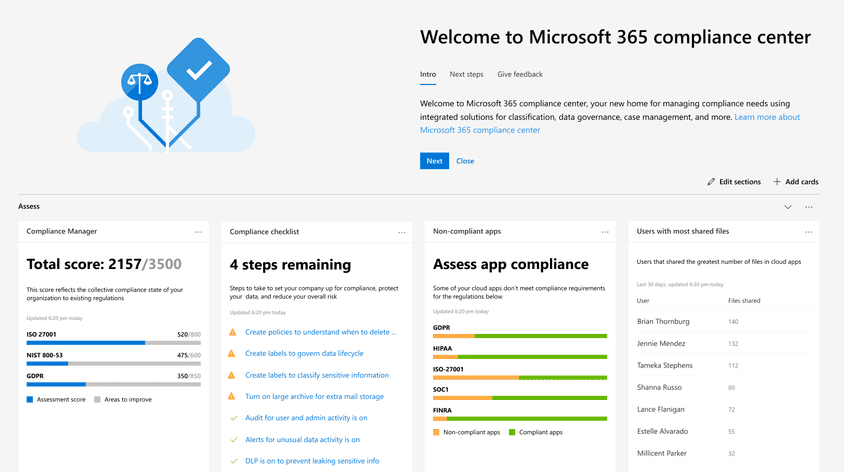Click checkmark next to DLP is on item
844x472 pixels.
pos(233,461)
